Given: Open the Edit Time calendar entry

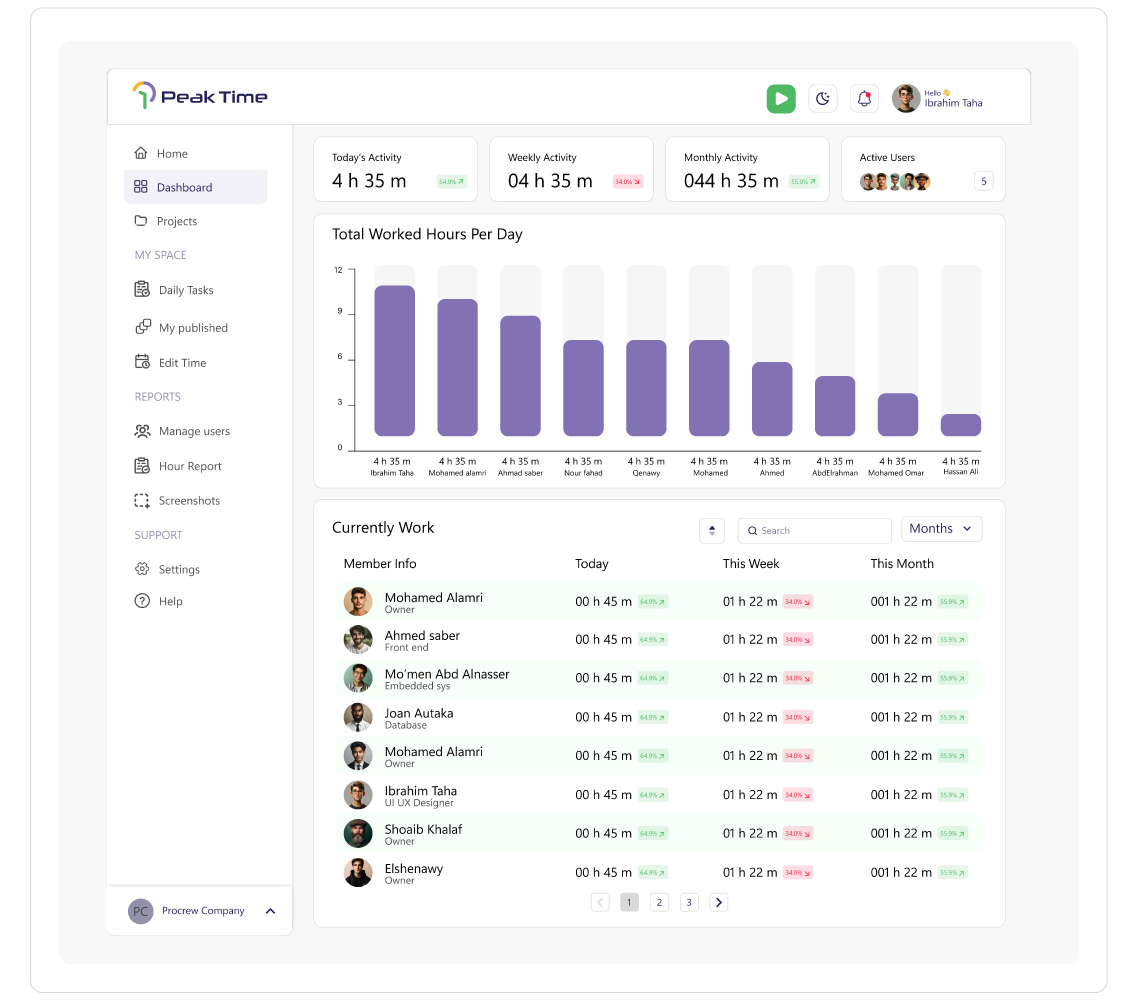Looking at the screenshot, I should (x=171, y=362).
